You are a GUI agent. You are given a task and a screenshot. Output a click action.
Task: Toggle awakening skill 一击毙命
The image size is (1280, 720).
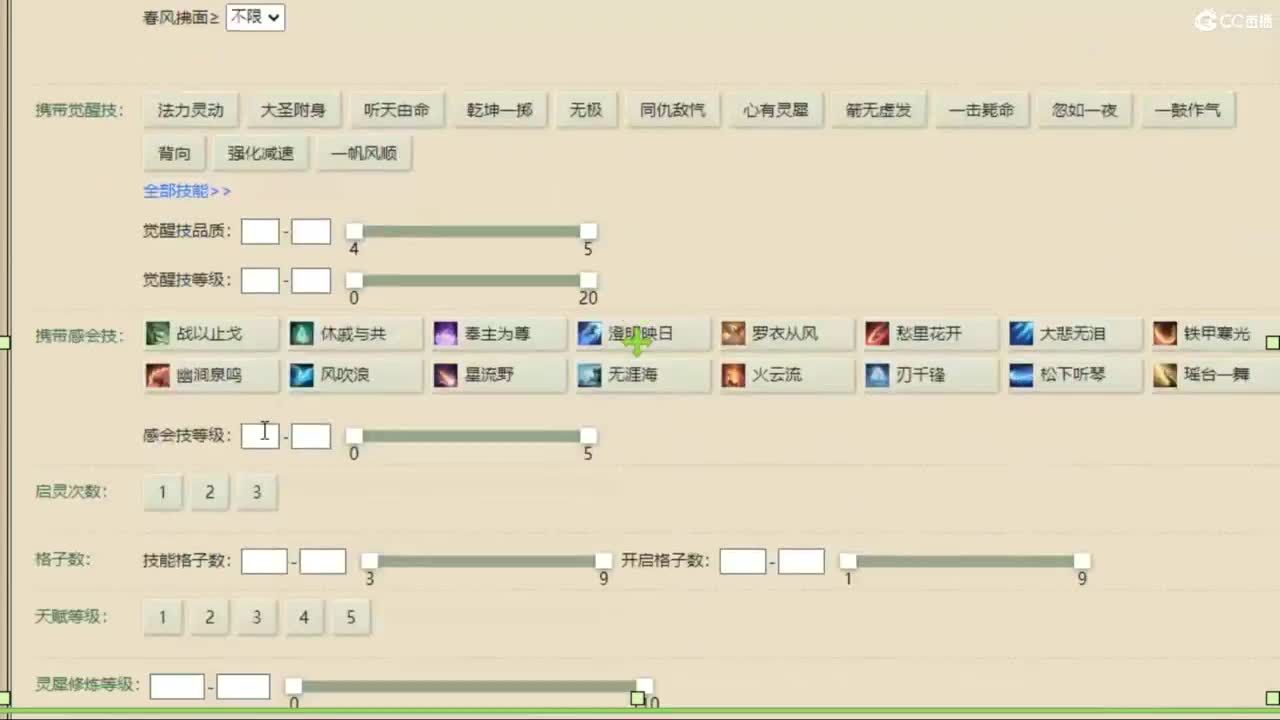click(x=982, y=110)
